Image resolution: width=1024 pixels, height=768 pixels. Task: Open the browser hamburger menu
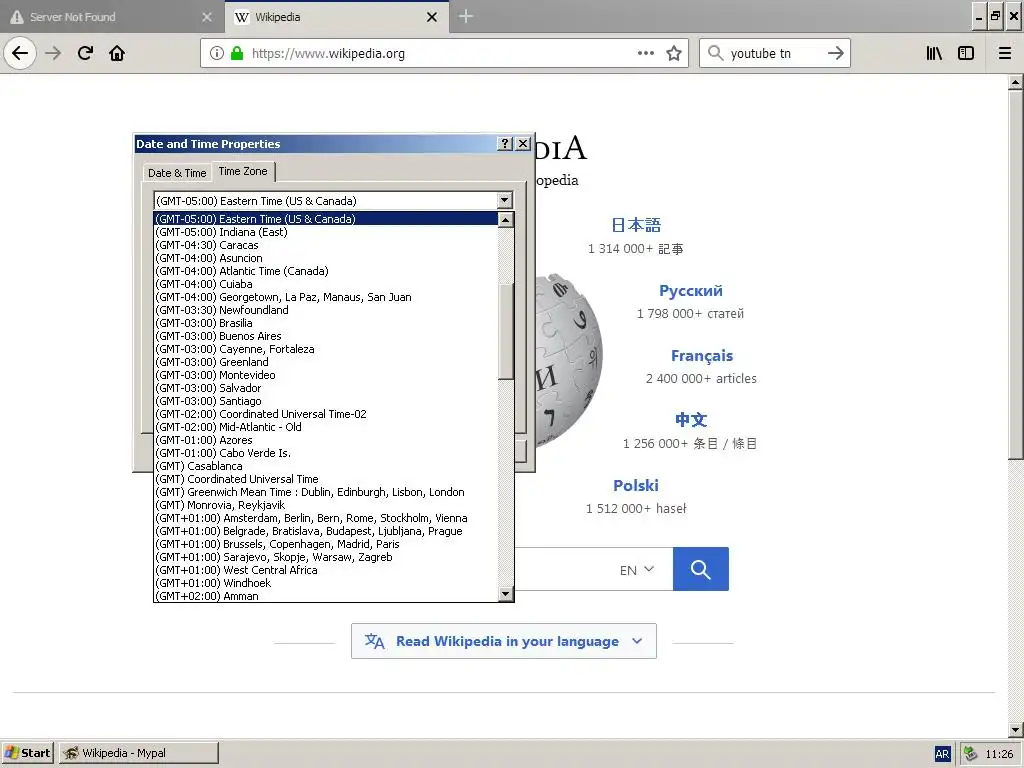(x=1005, y=53)
